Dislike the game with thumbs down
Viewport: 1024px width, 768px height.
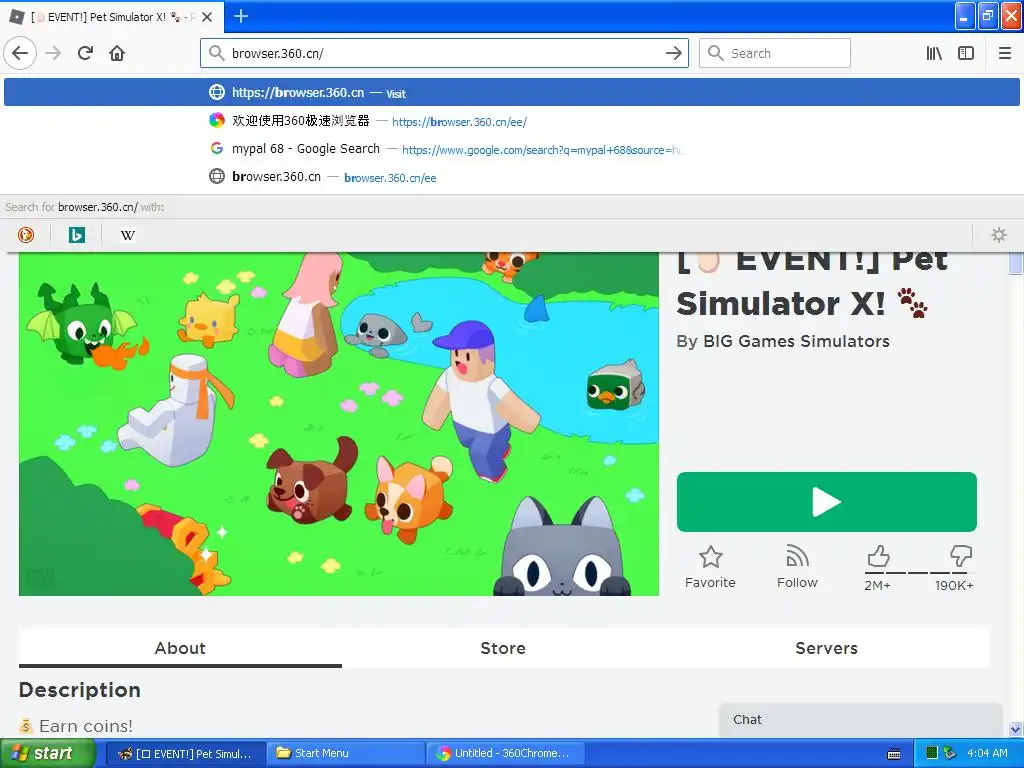coord(961,556)
